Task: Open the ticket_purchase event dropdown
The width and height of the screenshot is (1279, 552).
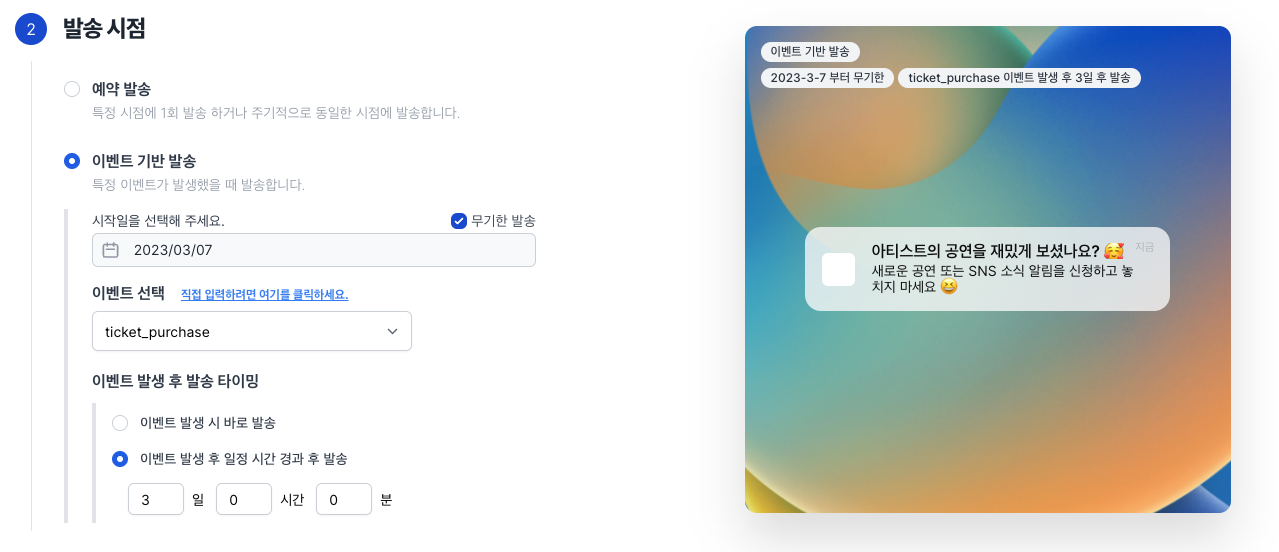Action: click(250, 332)
